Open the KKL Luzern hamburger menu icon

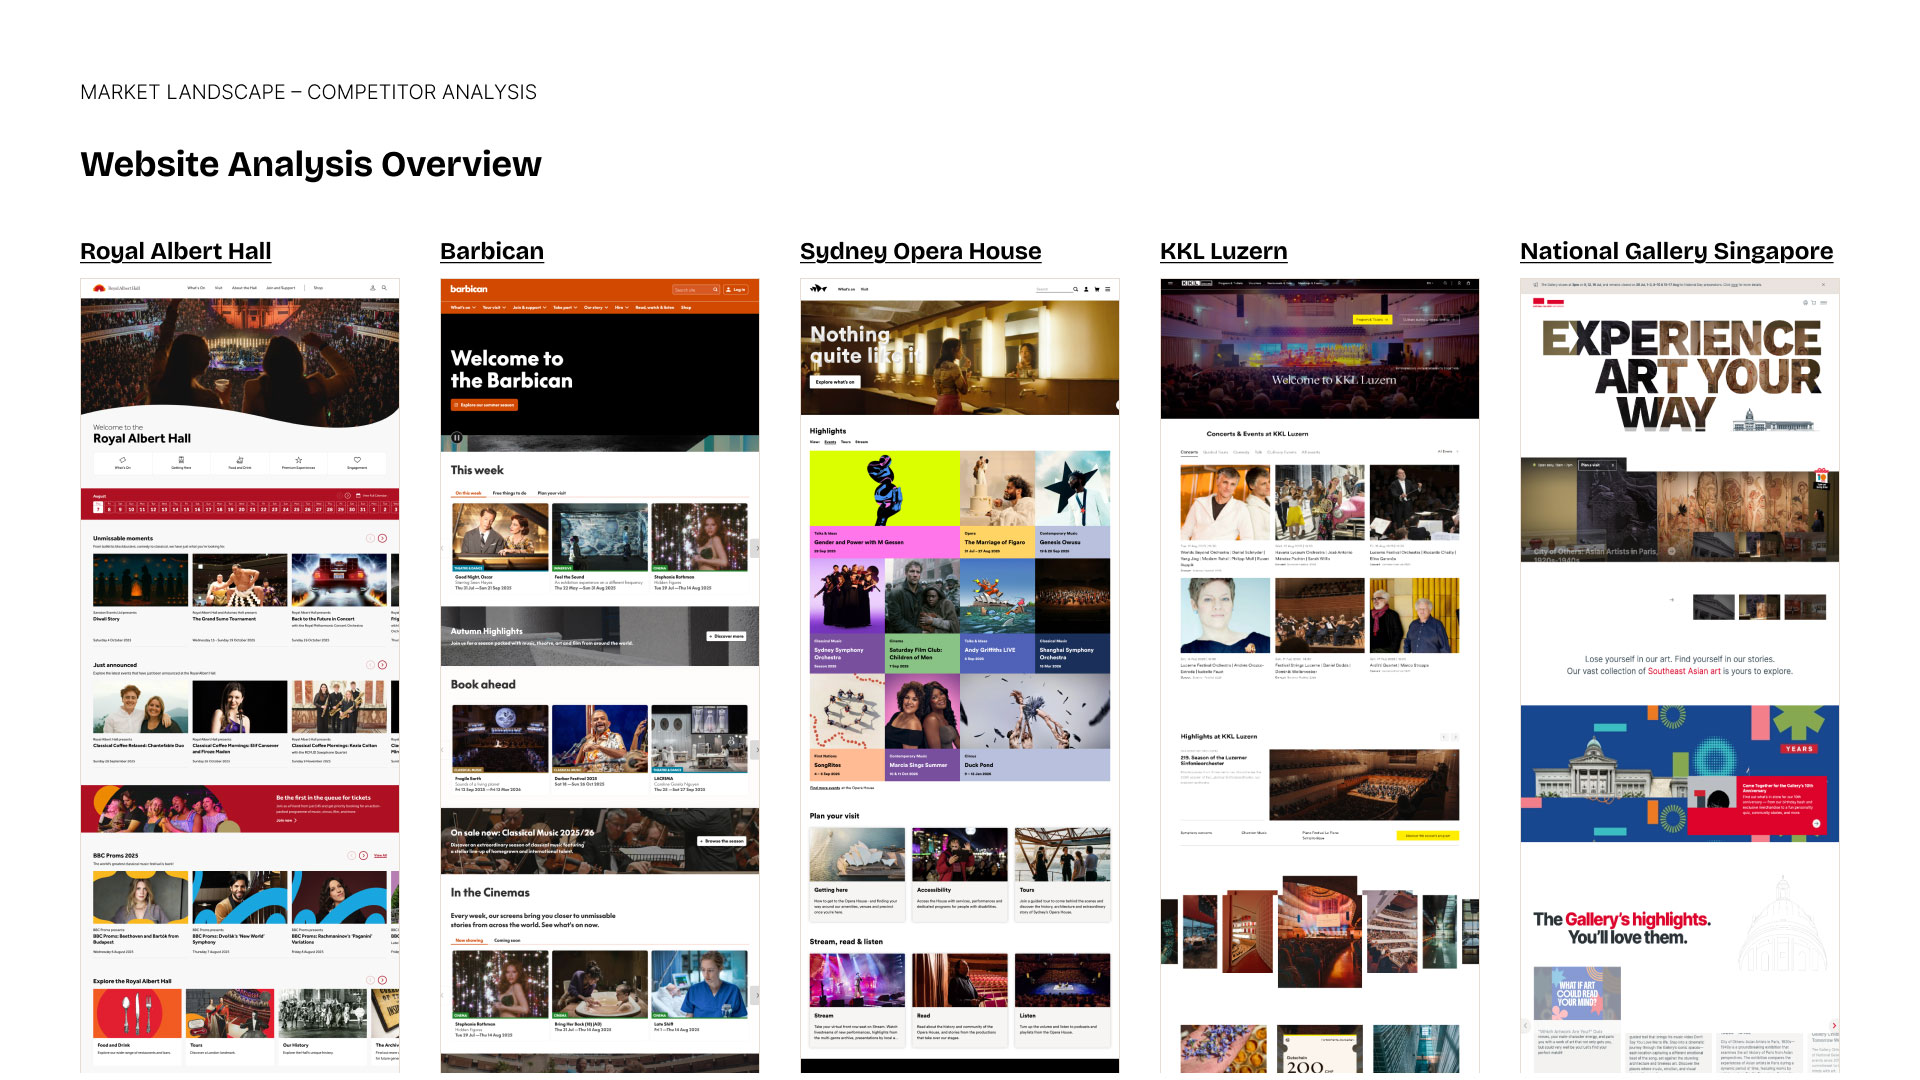[x=1170, y=283]
